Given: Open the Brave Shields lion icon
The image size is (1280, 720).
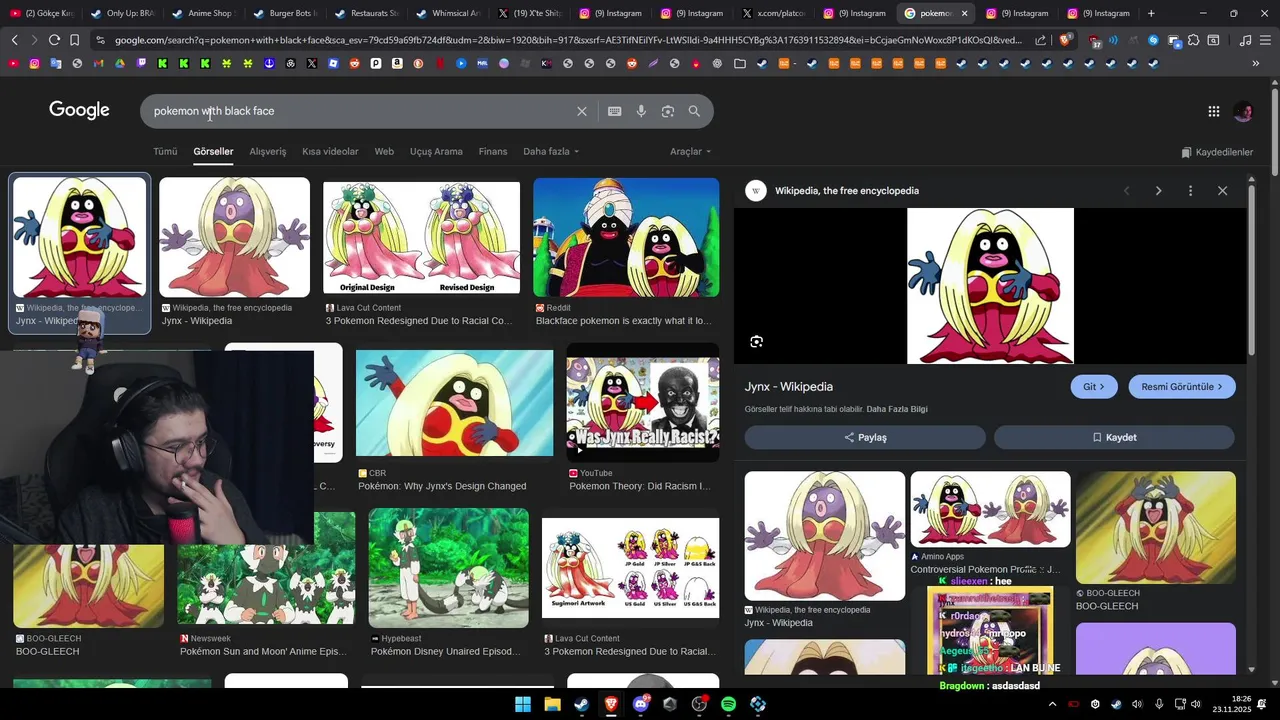Looking at the screenshot, I should [x=1066, y=40].
